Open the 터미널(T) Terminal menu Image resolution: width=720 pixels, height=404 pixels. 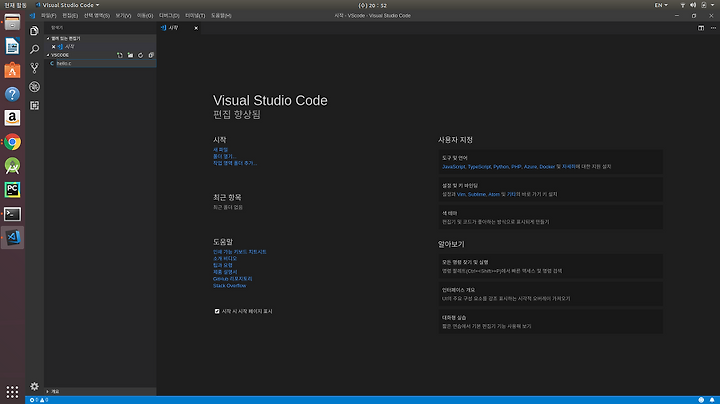(x=195, y=16)
